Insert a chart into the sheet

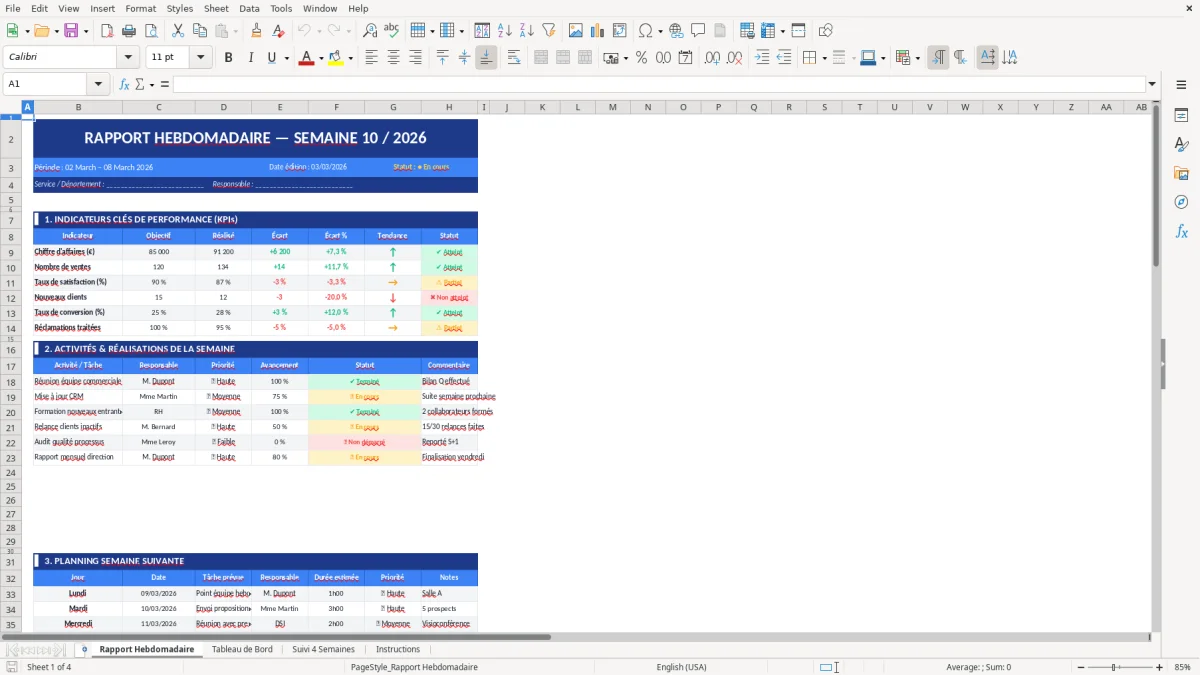click(596, 30)
